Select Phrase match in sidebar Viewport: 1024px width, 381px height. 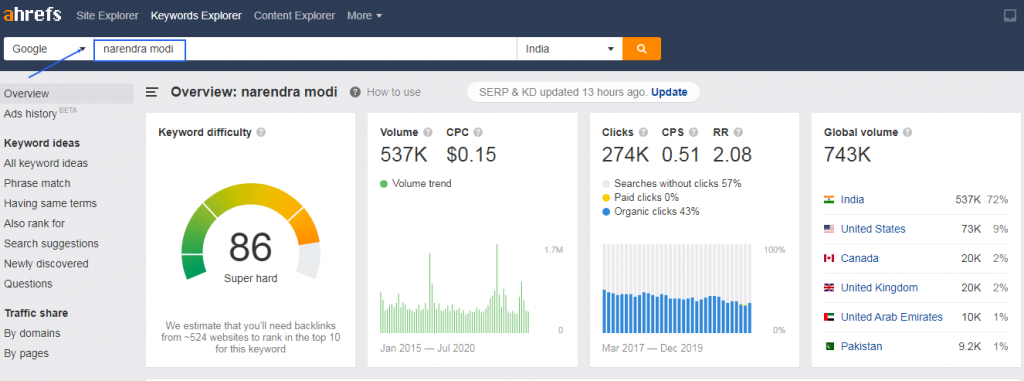click(37, 184)
